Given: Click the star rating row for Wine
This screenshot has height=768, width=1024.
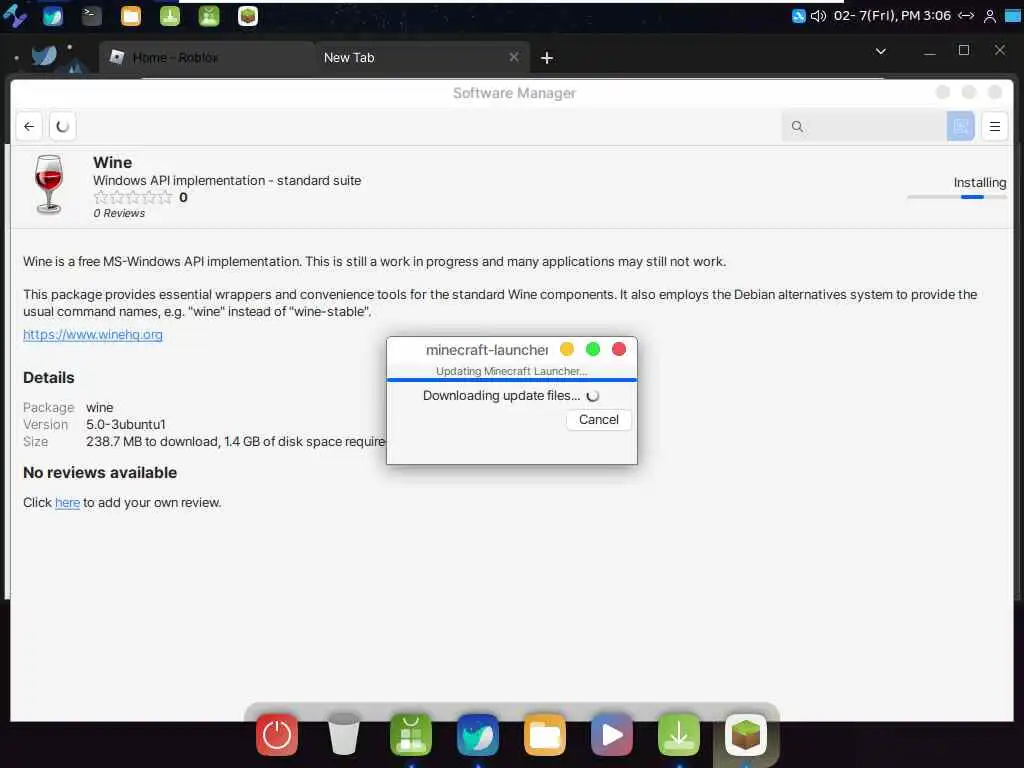Looking at the screenshot, I should 133,197.
